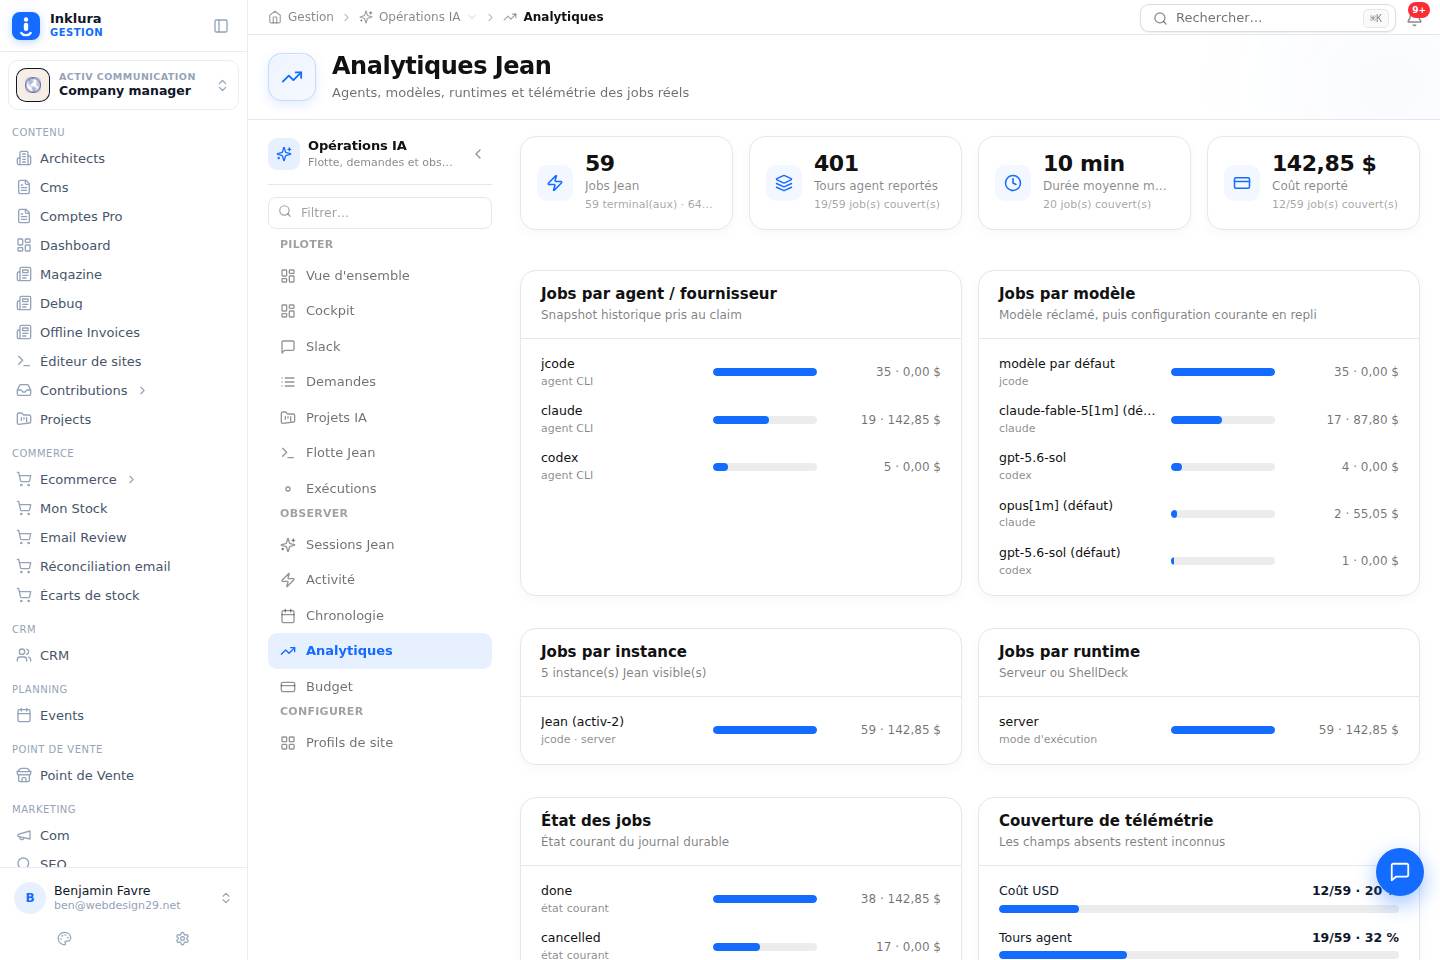Toggle the sidebar panel collapse icon
The width and height of the screenshot is (1440, 960).
pos(222,26)
